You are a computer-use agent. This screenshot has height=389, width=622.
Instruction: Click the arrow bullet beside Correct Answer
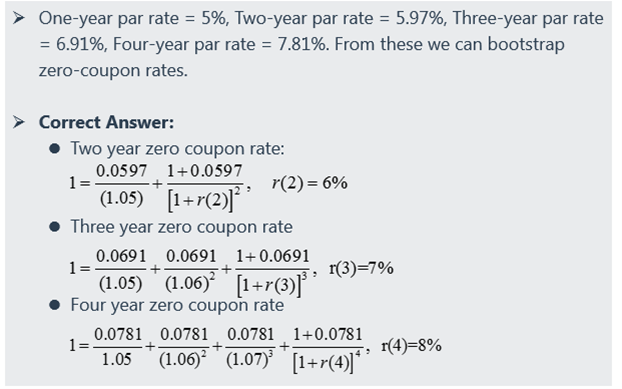pyautogui.click(x=18, y=122)
